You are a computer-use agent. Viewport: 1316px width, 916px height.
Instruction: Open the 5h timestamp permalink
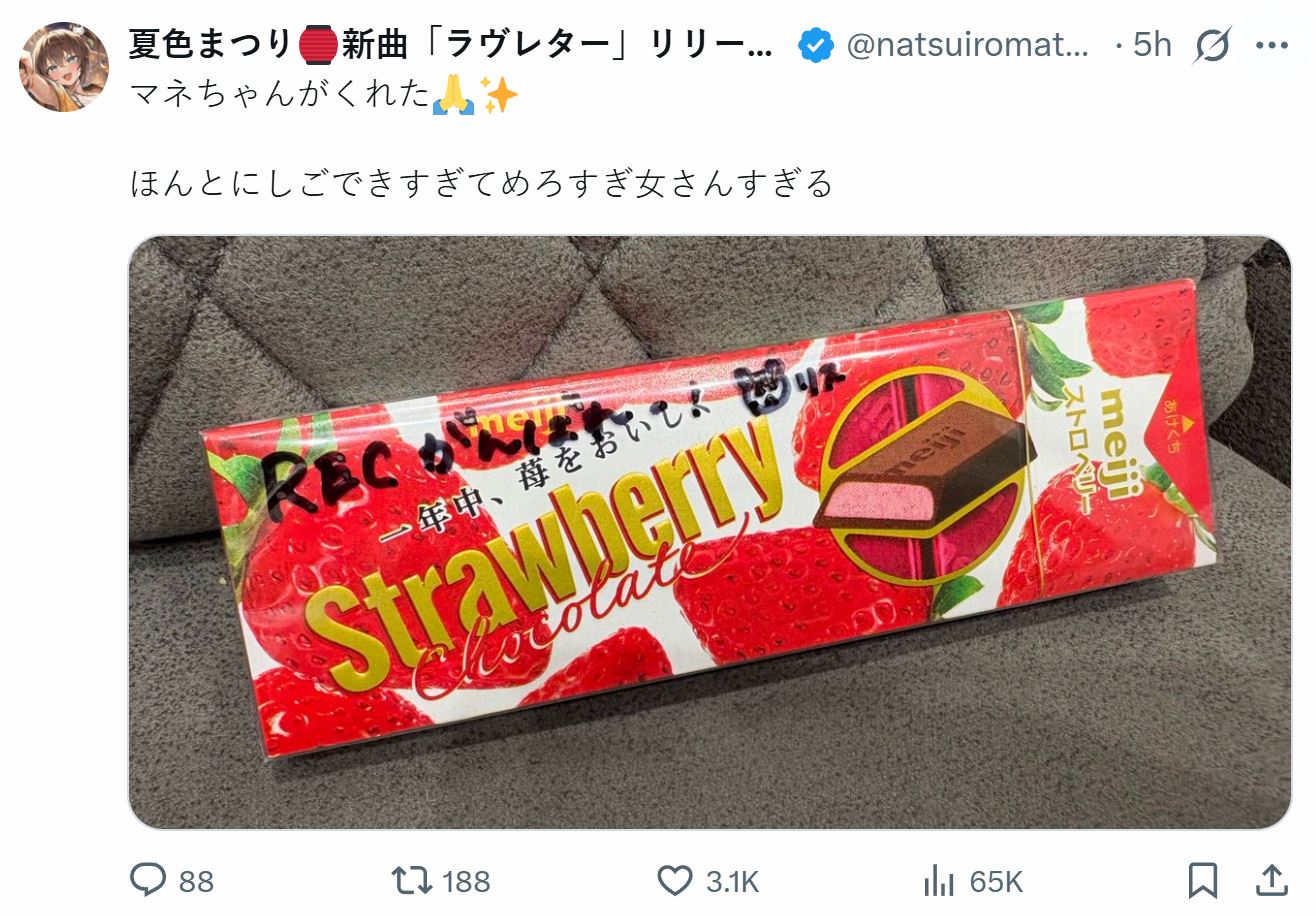[1152, 45]
